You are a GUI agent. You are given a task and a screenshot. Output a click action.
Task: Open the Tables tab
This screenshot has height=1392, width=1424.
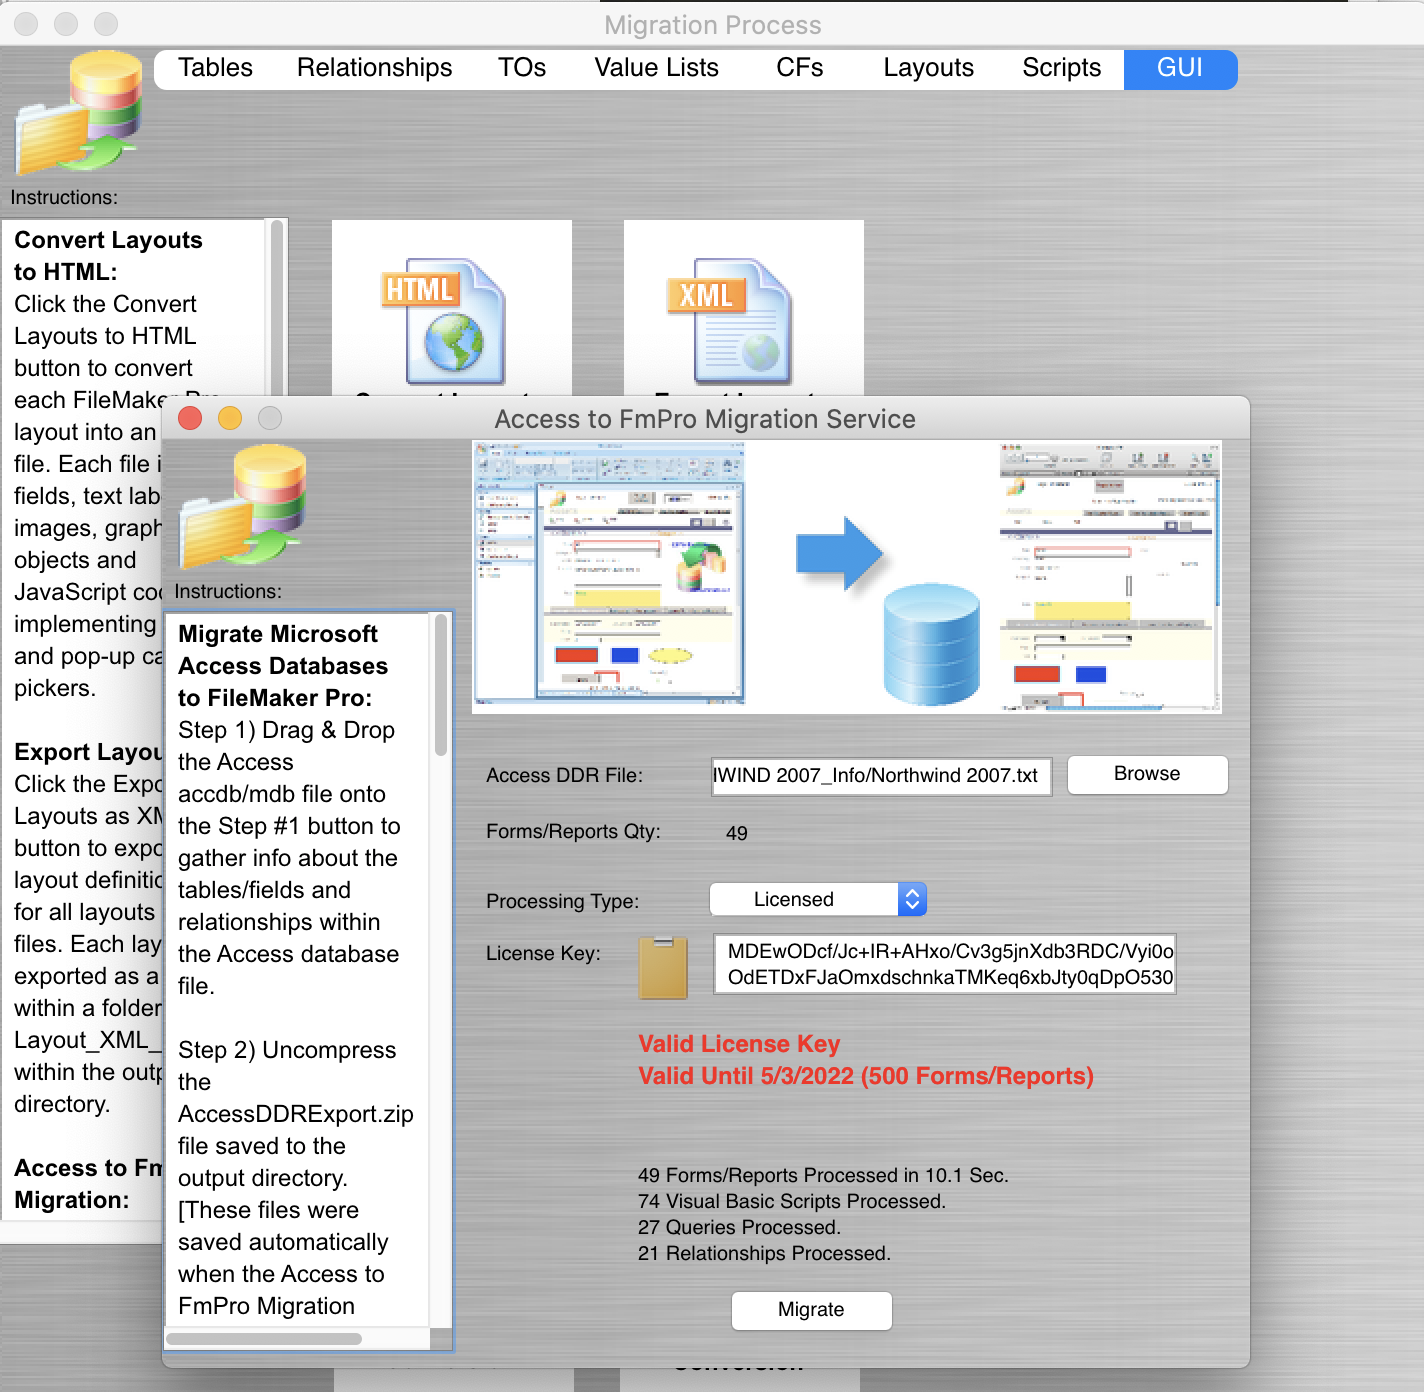(x=215, y=68)
